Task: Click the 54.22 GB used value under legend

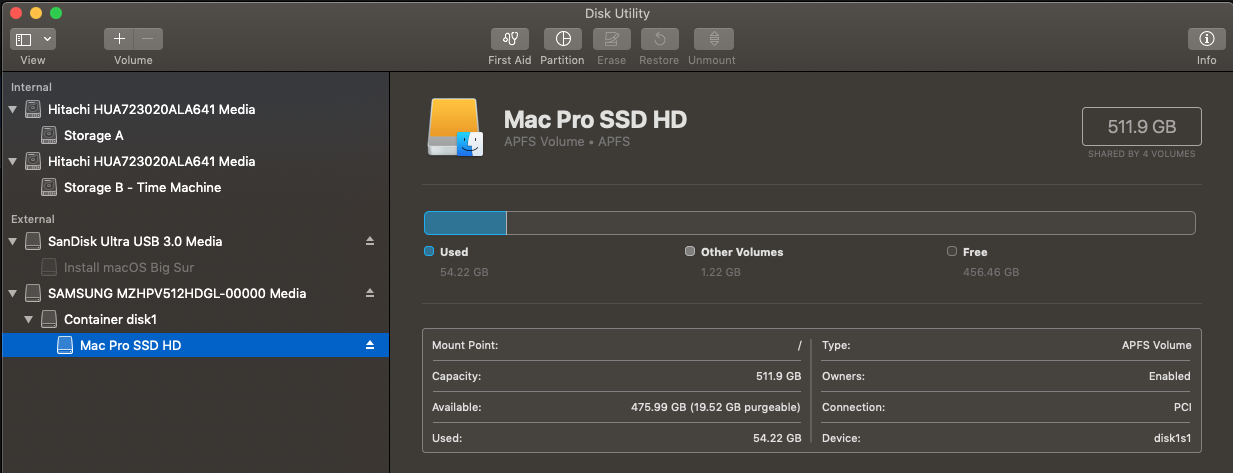Action: (x=464, y=272)
